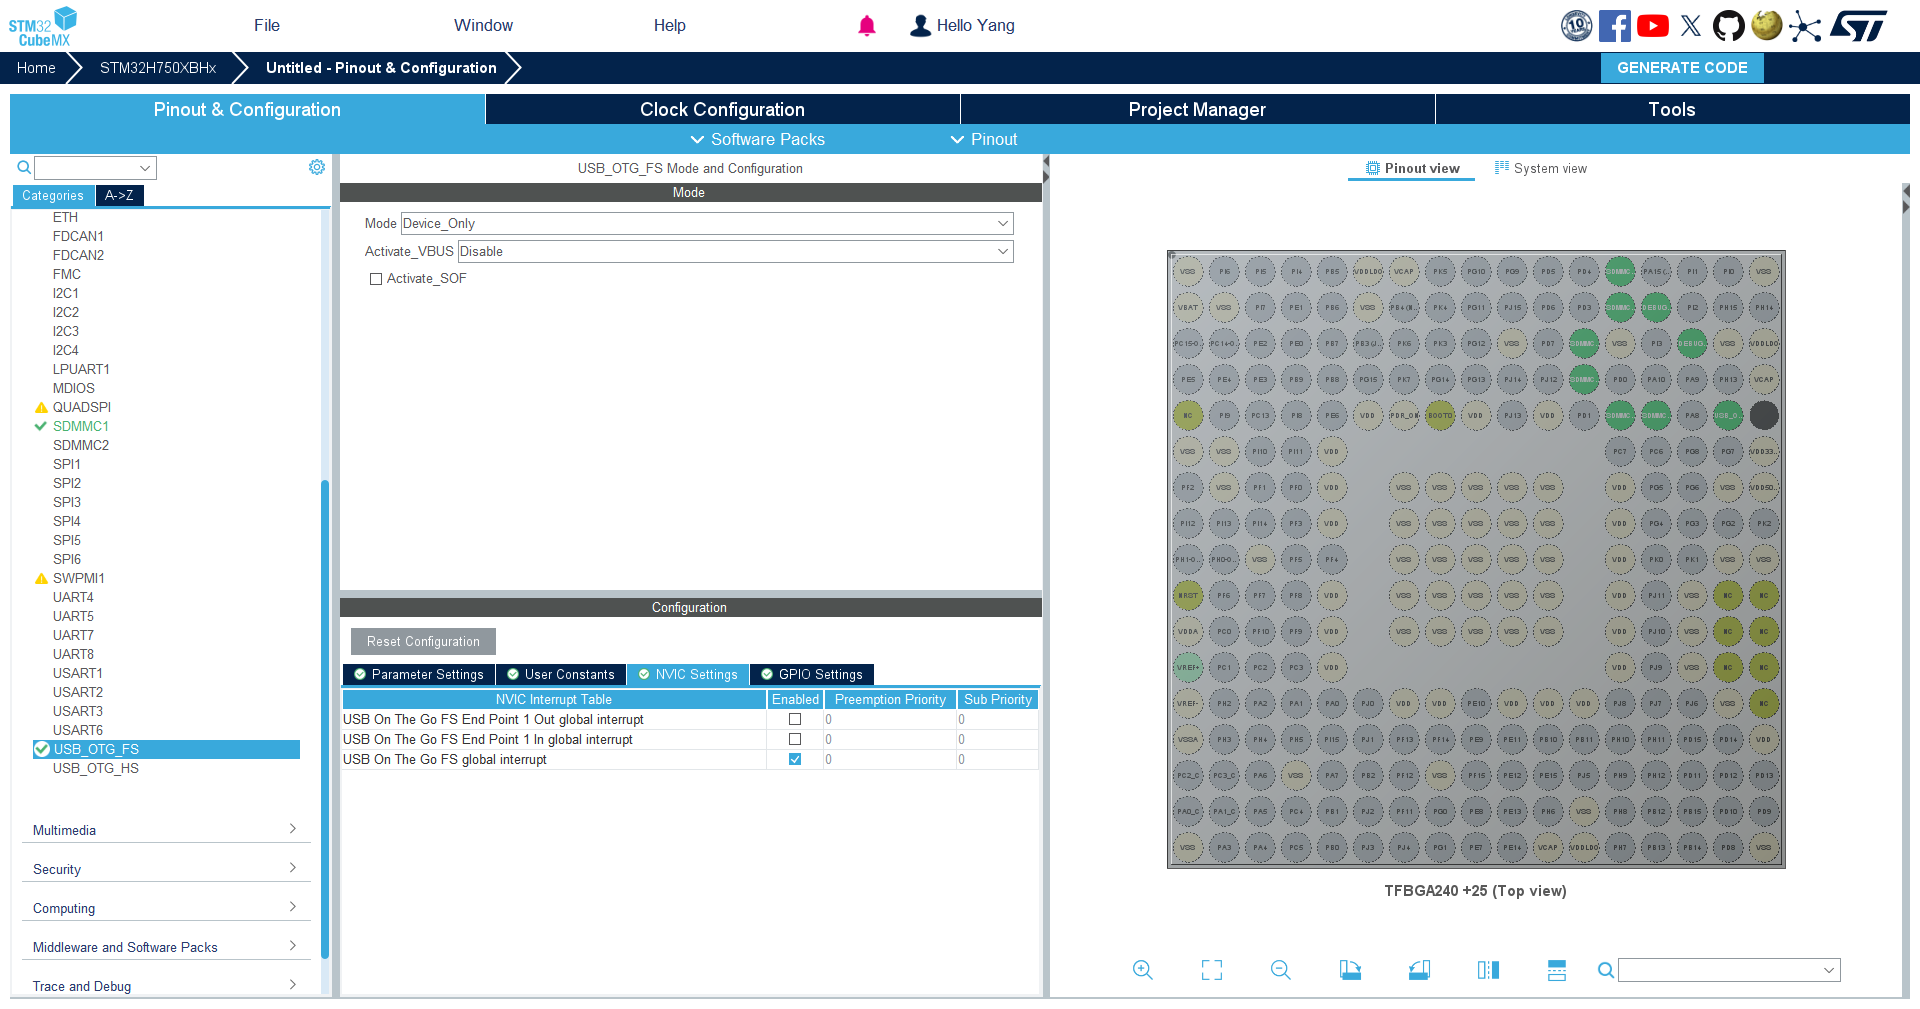
Task: Switch to System view
Action: pos(1541,168)
